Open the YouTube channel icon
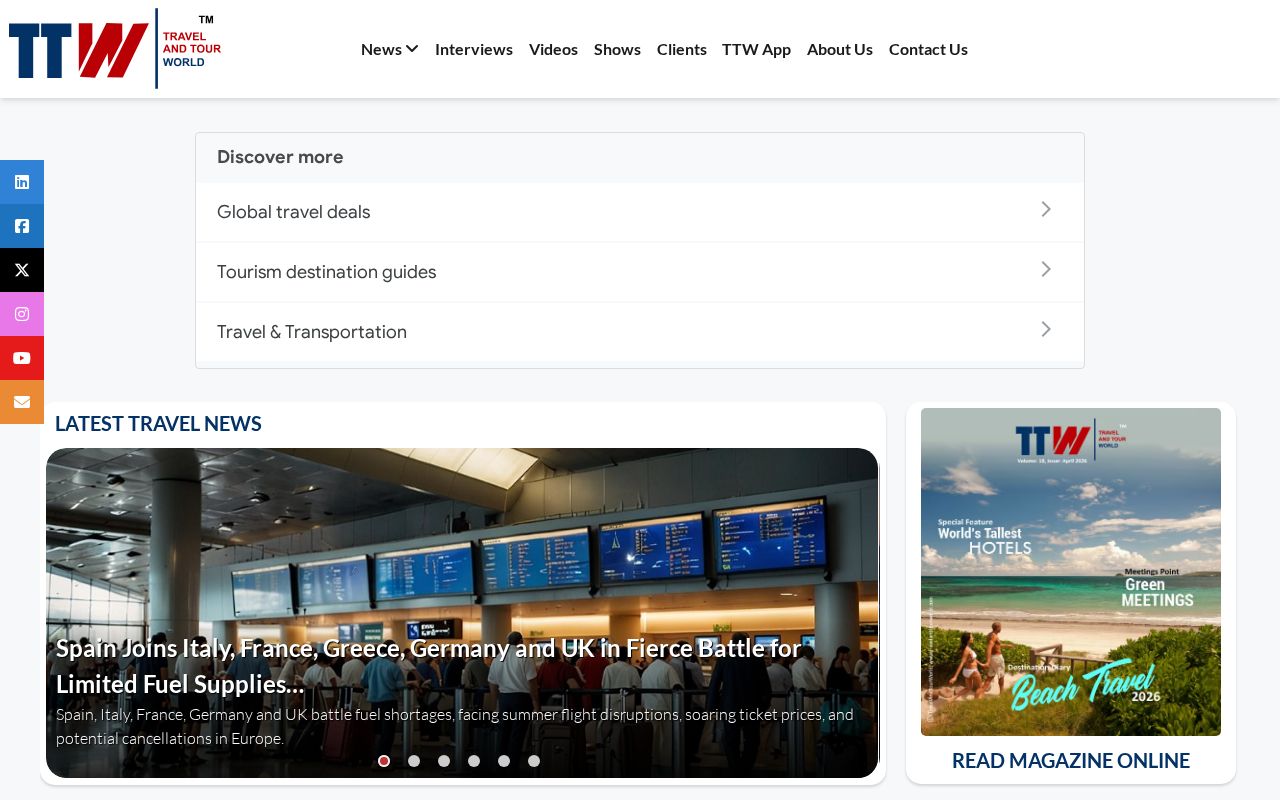 [x=22, y=358]
